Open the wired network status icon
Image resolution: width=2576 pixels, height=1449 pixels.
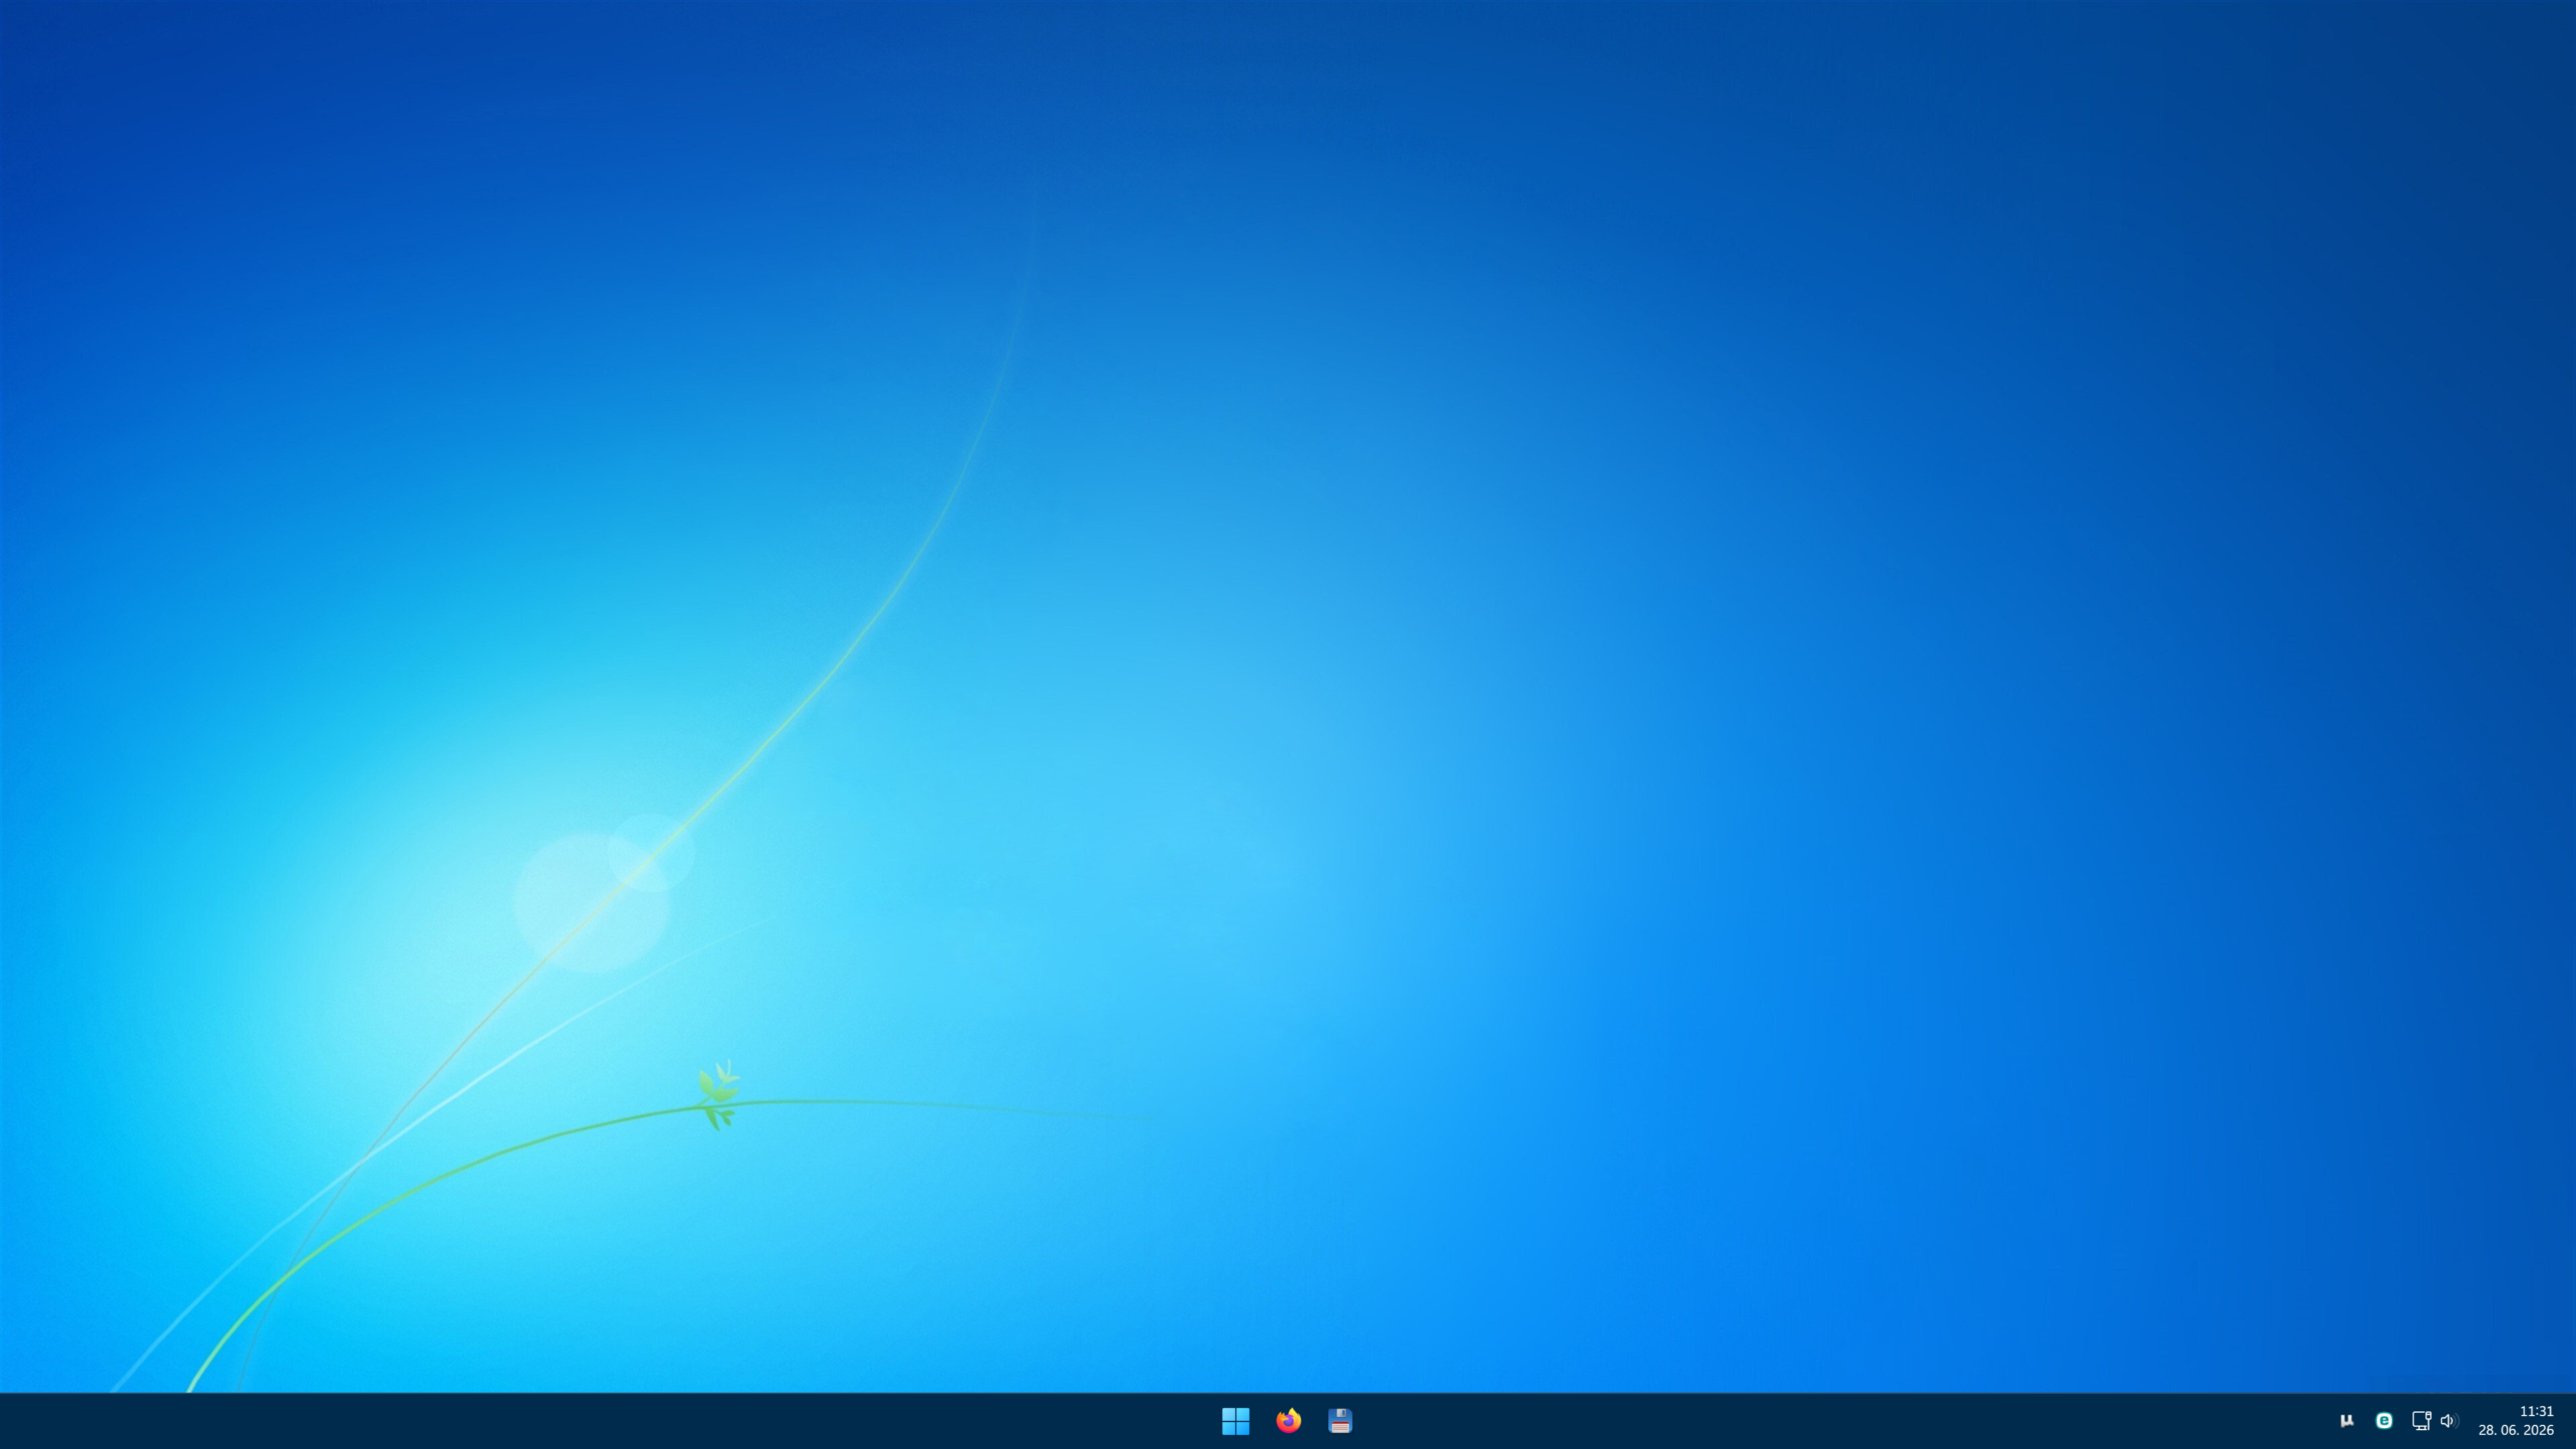point(2421,1420)
